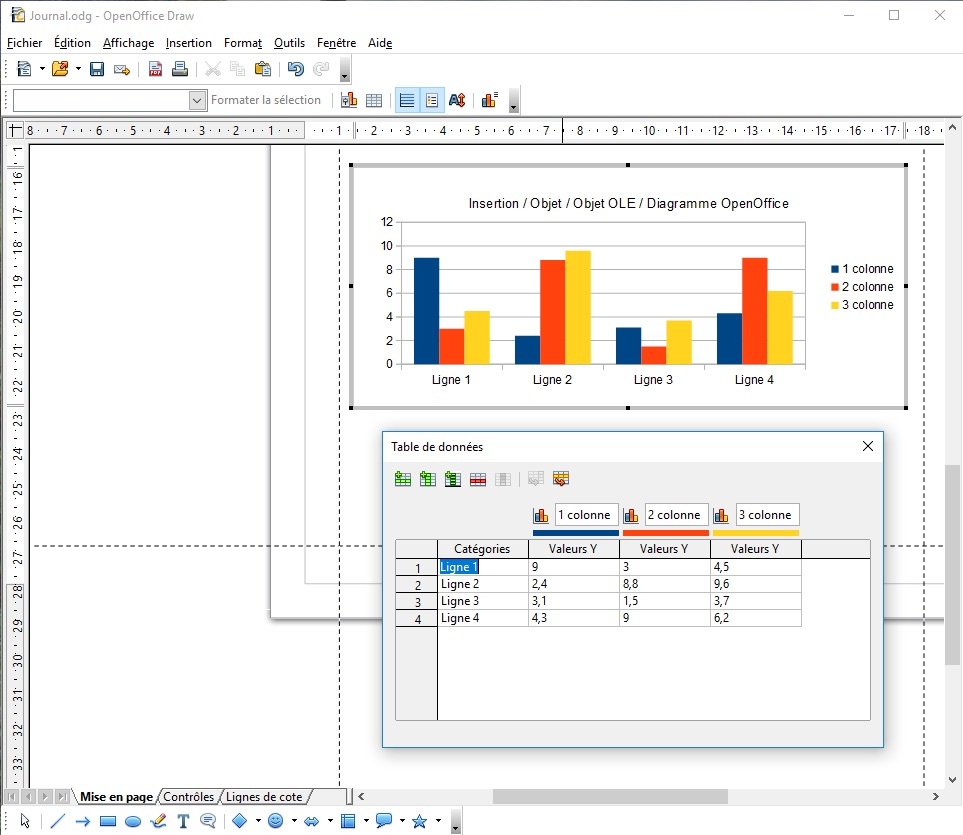963x835 pixels.
Task: Click the chart icon beside 1 colonne
Action: 541,515
